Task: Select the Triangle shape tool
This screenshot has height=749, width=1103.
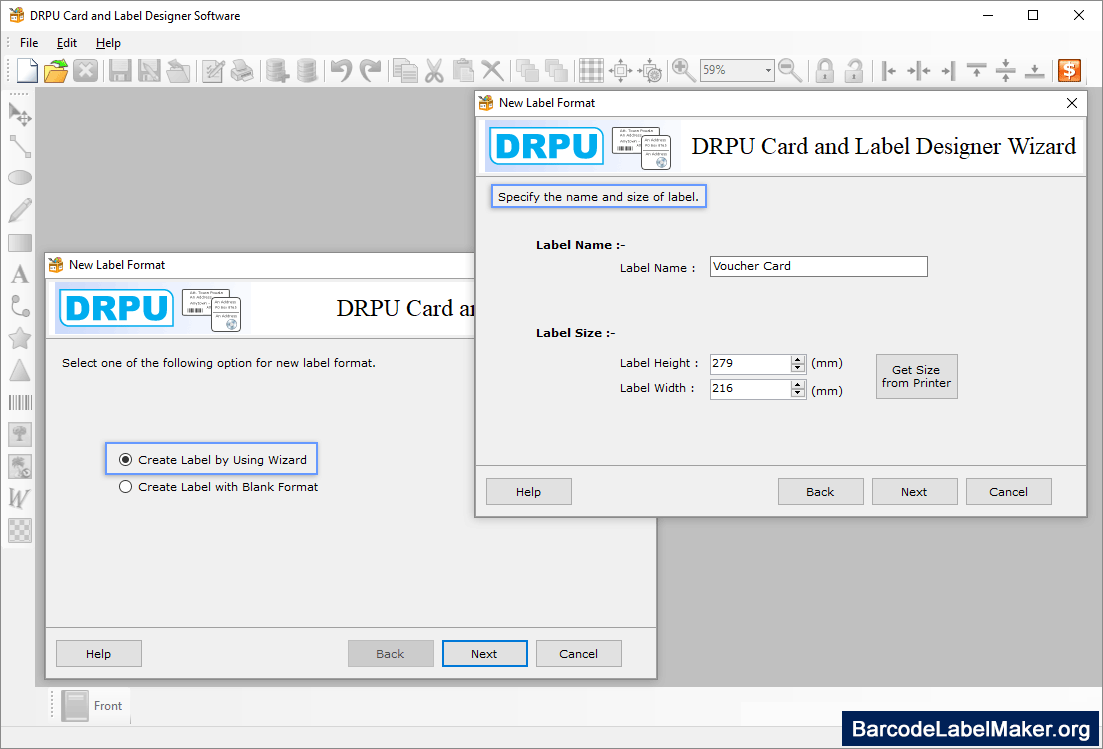Action: tap(20, 370)
